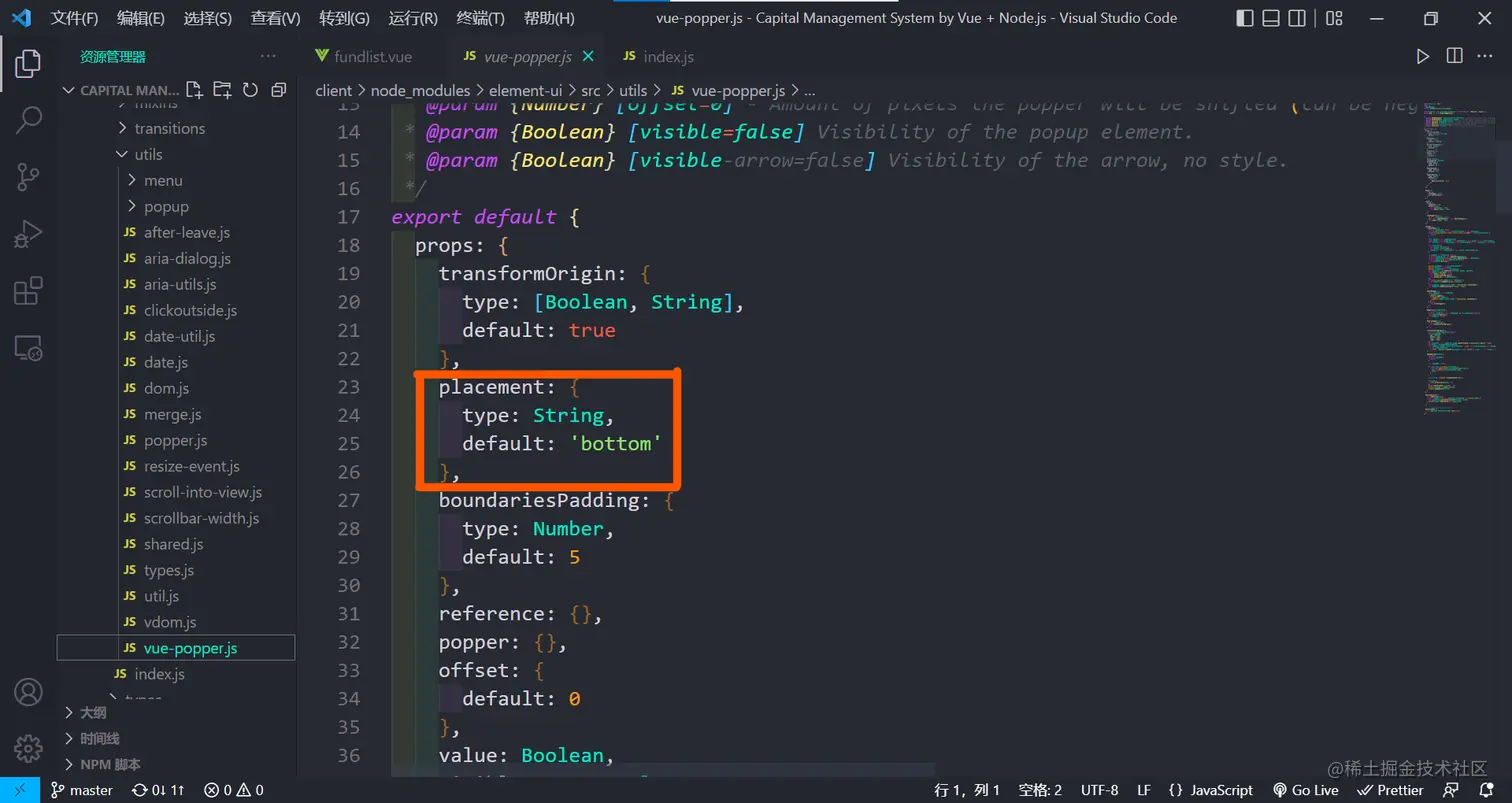
Task: Open the Search view in activity bar
Action: coord(28,122)
